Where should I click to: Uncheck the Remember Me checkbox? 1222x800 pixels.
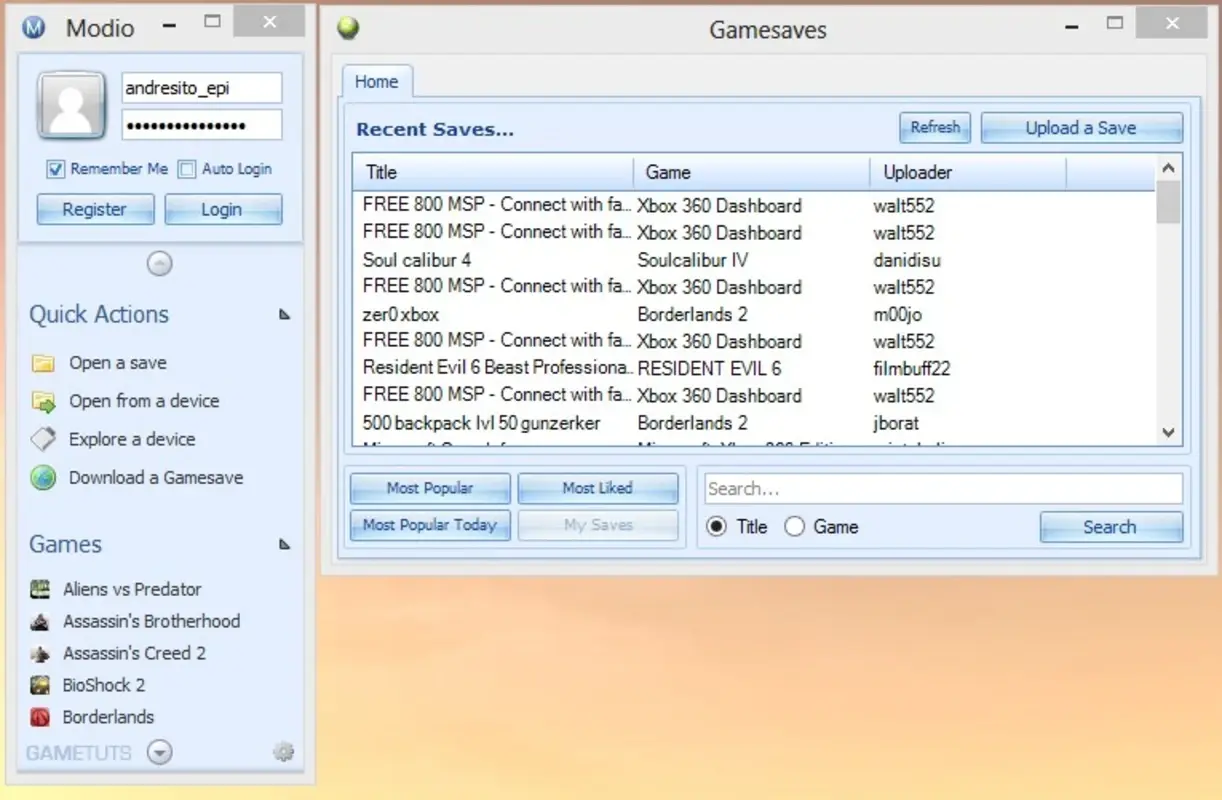point(56,169)
